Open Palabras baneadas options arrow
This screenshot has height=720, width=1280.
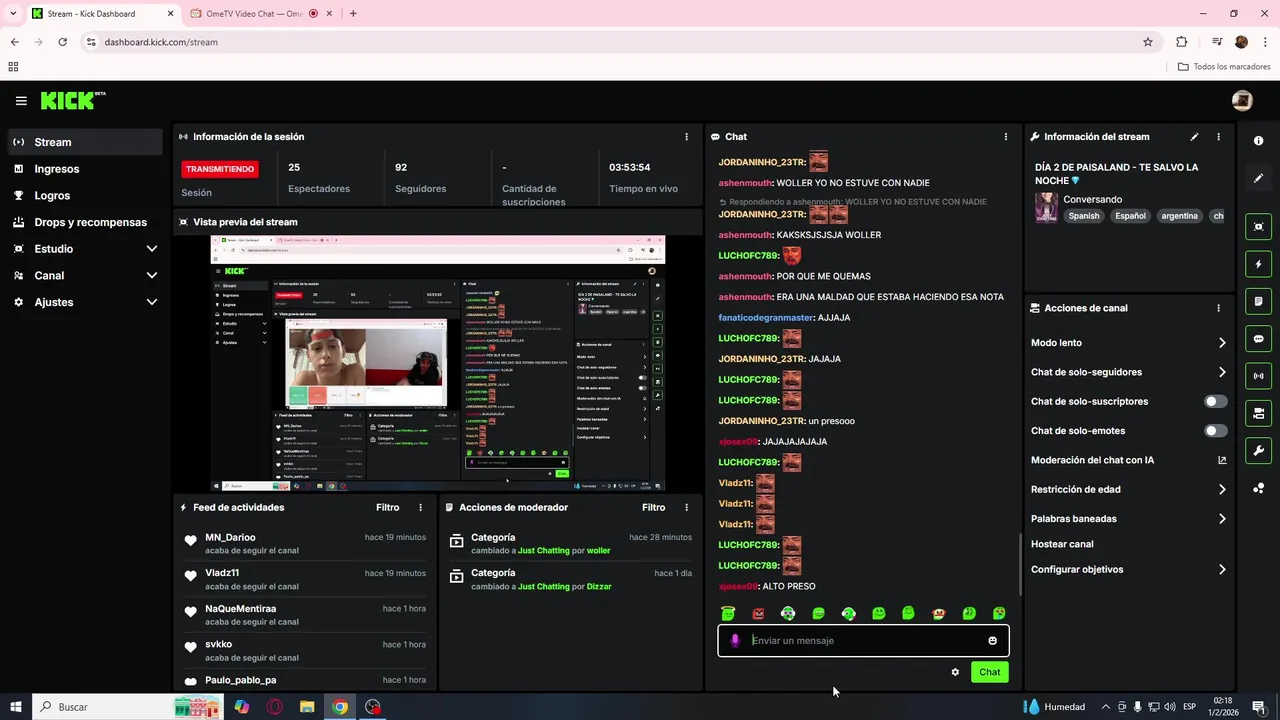(1222, 519)
